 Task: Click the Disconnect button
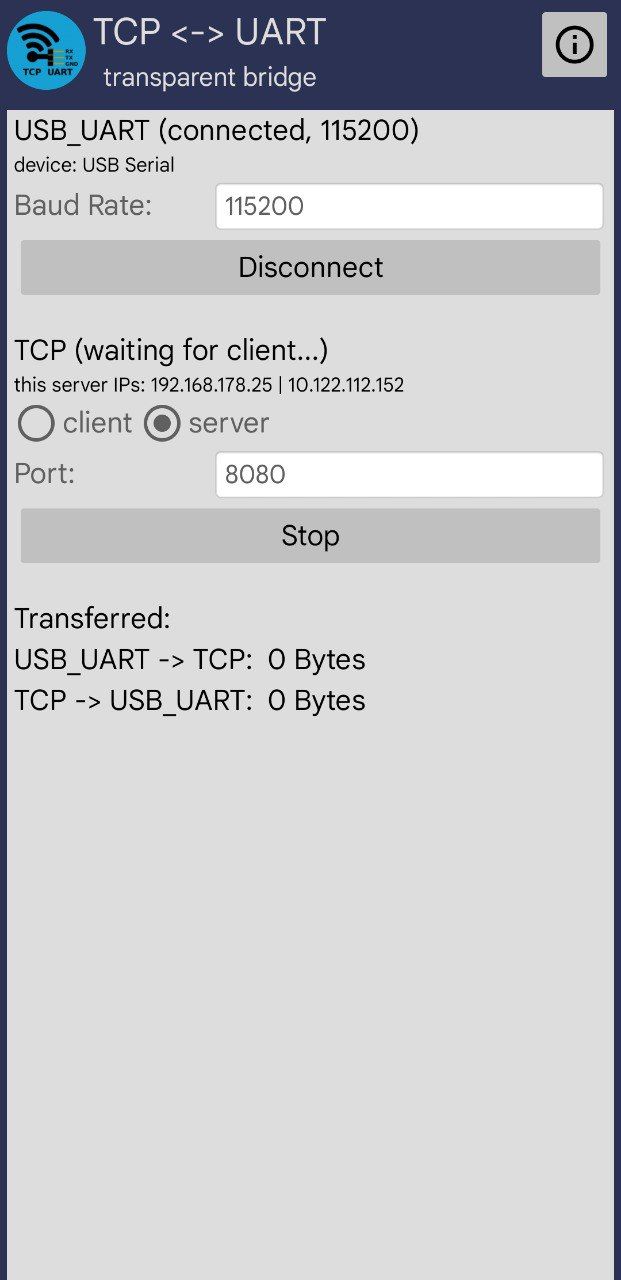(310, 267)
